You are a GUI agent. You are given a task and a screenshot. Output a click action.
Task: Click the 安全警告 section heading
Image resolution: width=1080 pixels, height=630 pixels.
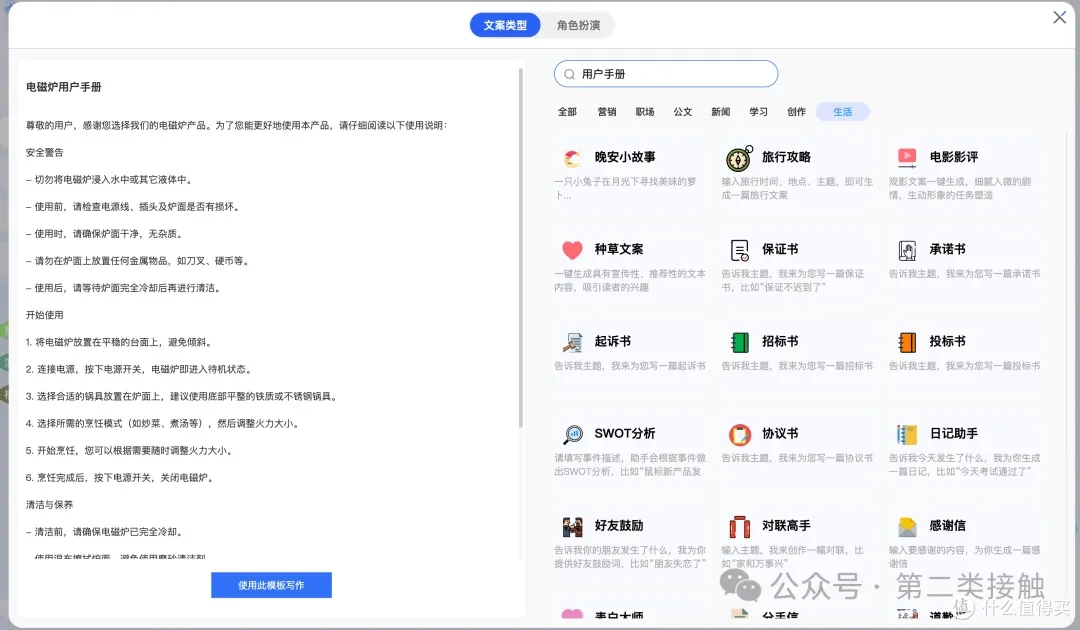click(44, 153)
